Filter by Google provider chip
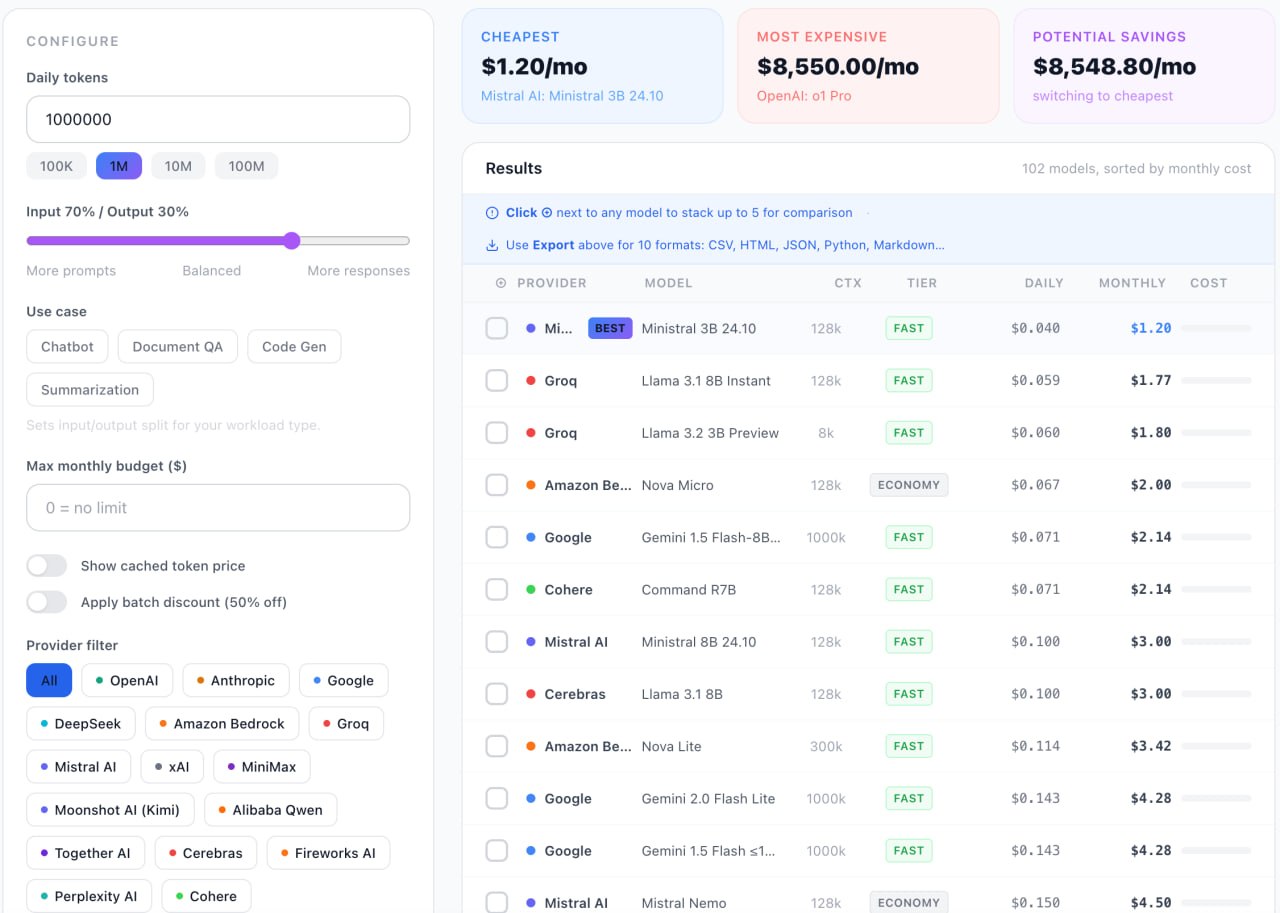1280x913 pixels. (344, 681)
